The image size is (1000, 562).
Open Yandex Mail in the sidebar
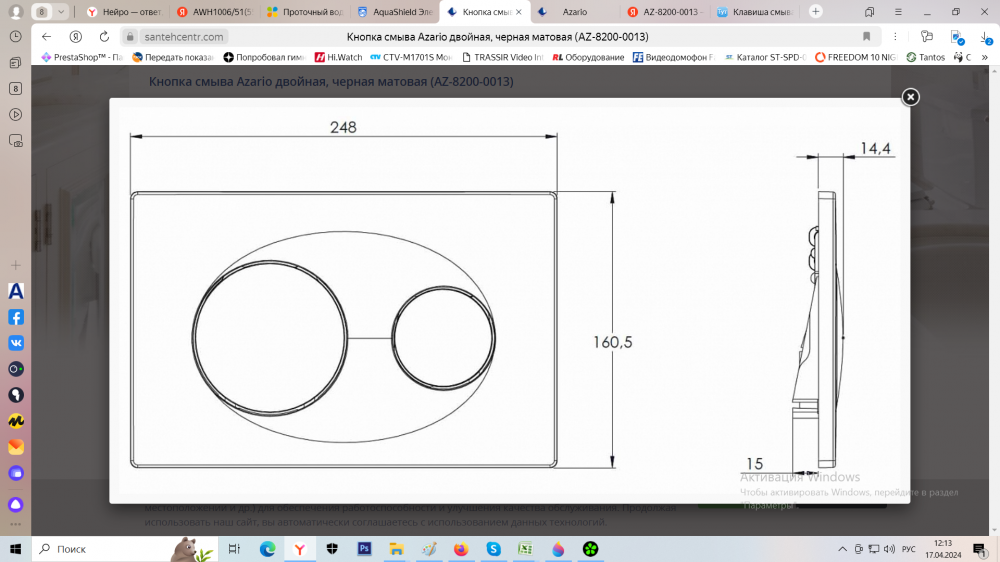click(x=16, y=447)
